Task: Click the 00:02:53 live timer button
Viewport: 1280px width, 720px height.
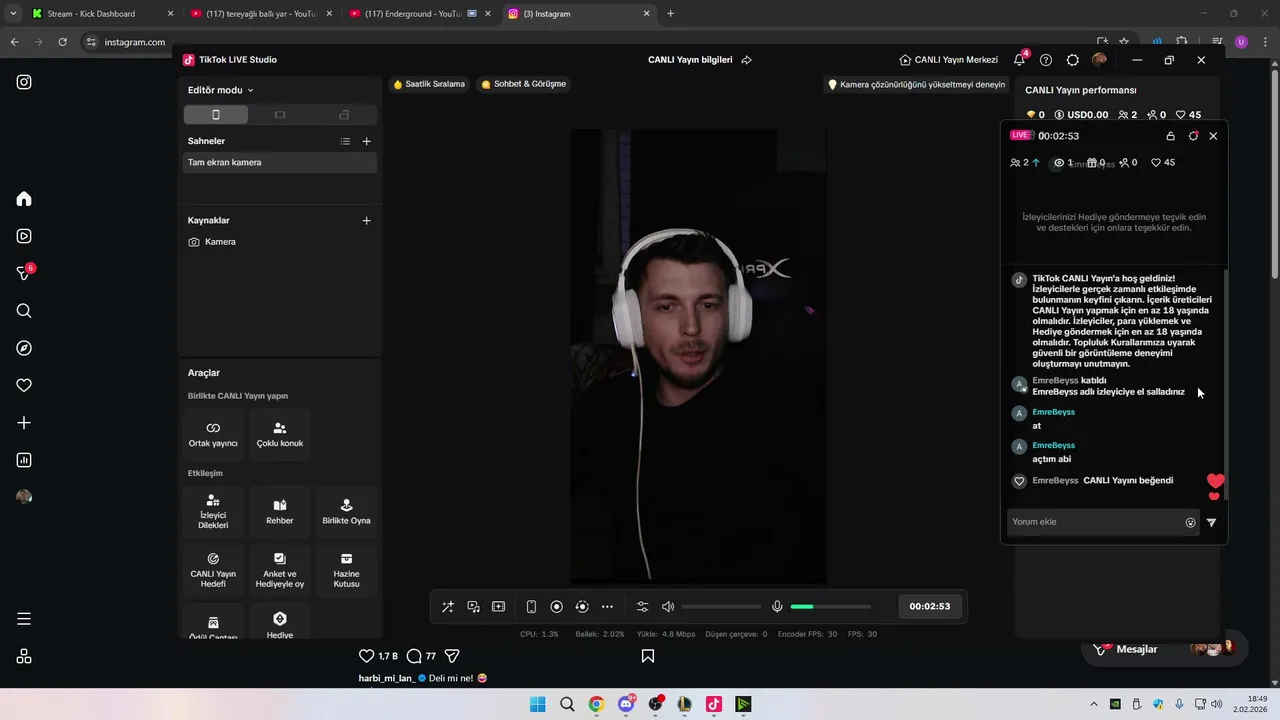Action: click(x=930, y=606)
